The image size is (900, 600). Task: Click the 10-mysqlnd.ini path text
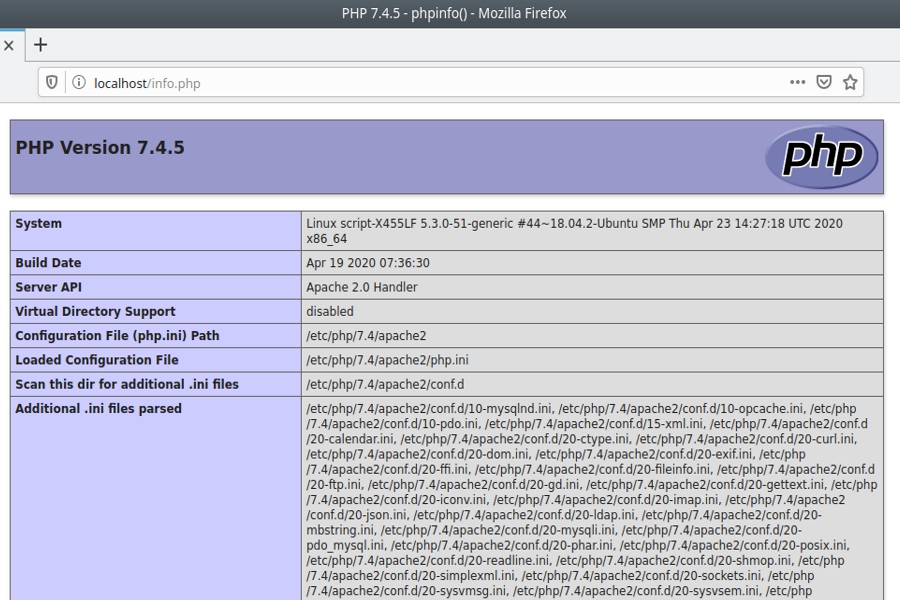pyautogui.click(x=430, y=409)
